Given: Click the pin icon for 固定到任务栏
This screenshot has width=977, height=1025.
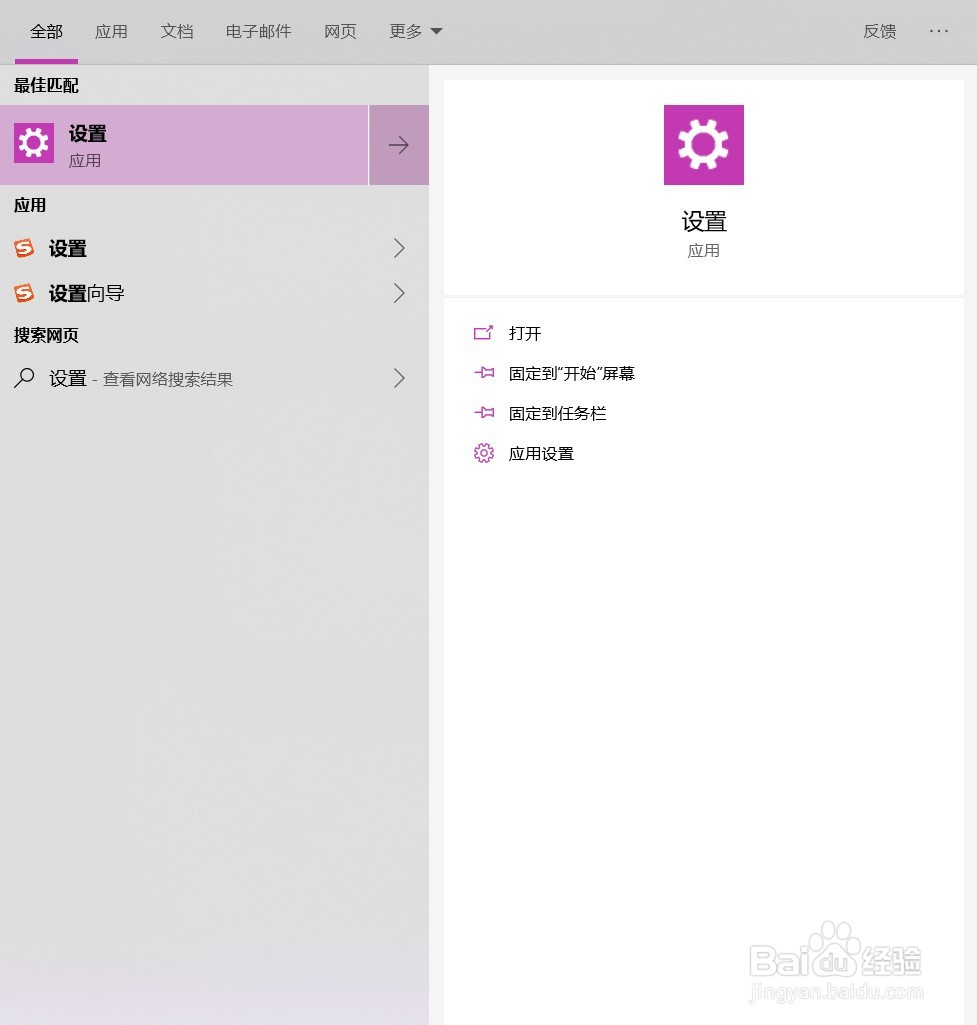Looking at the screenshot, I should point(484,413).
